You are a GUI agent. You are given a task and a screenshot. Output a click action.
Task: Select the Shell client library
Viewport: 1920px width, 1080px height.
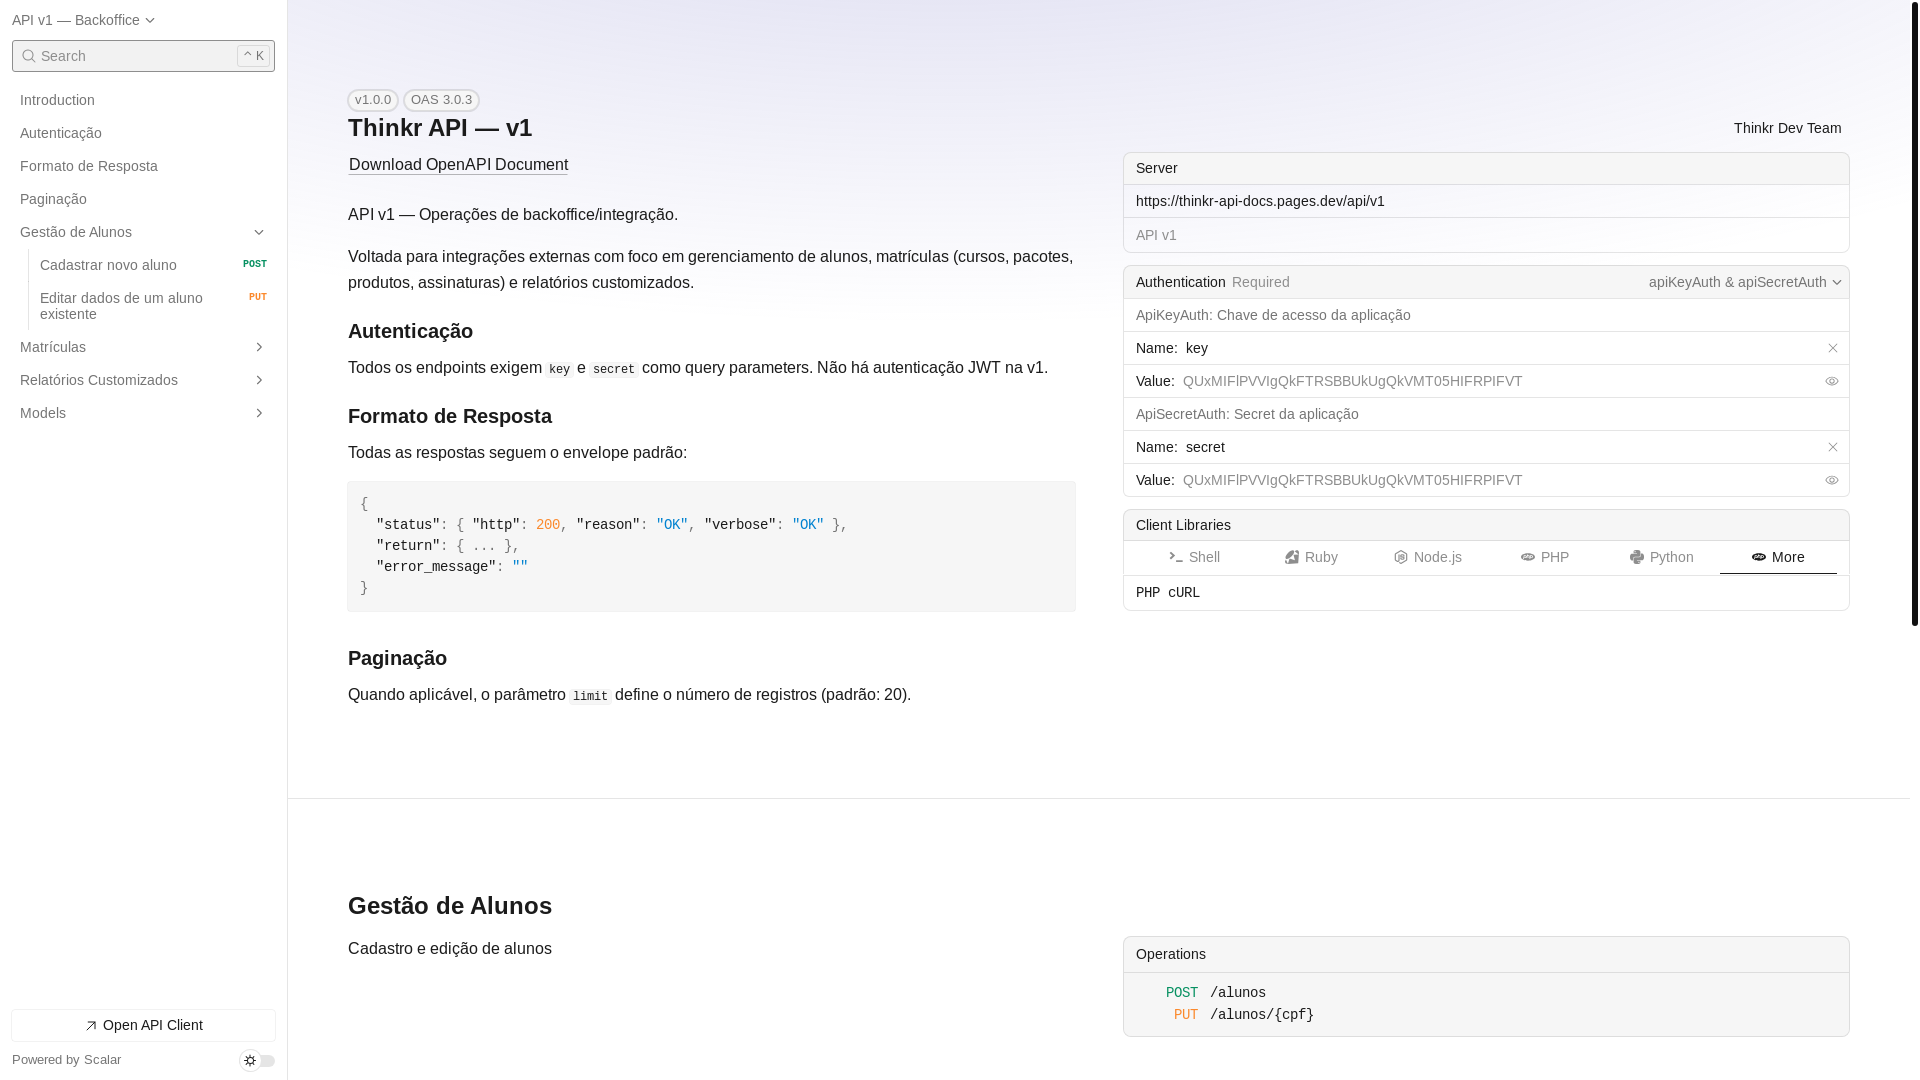(1194, 557)
